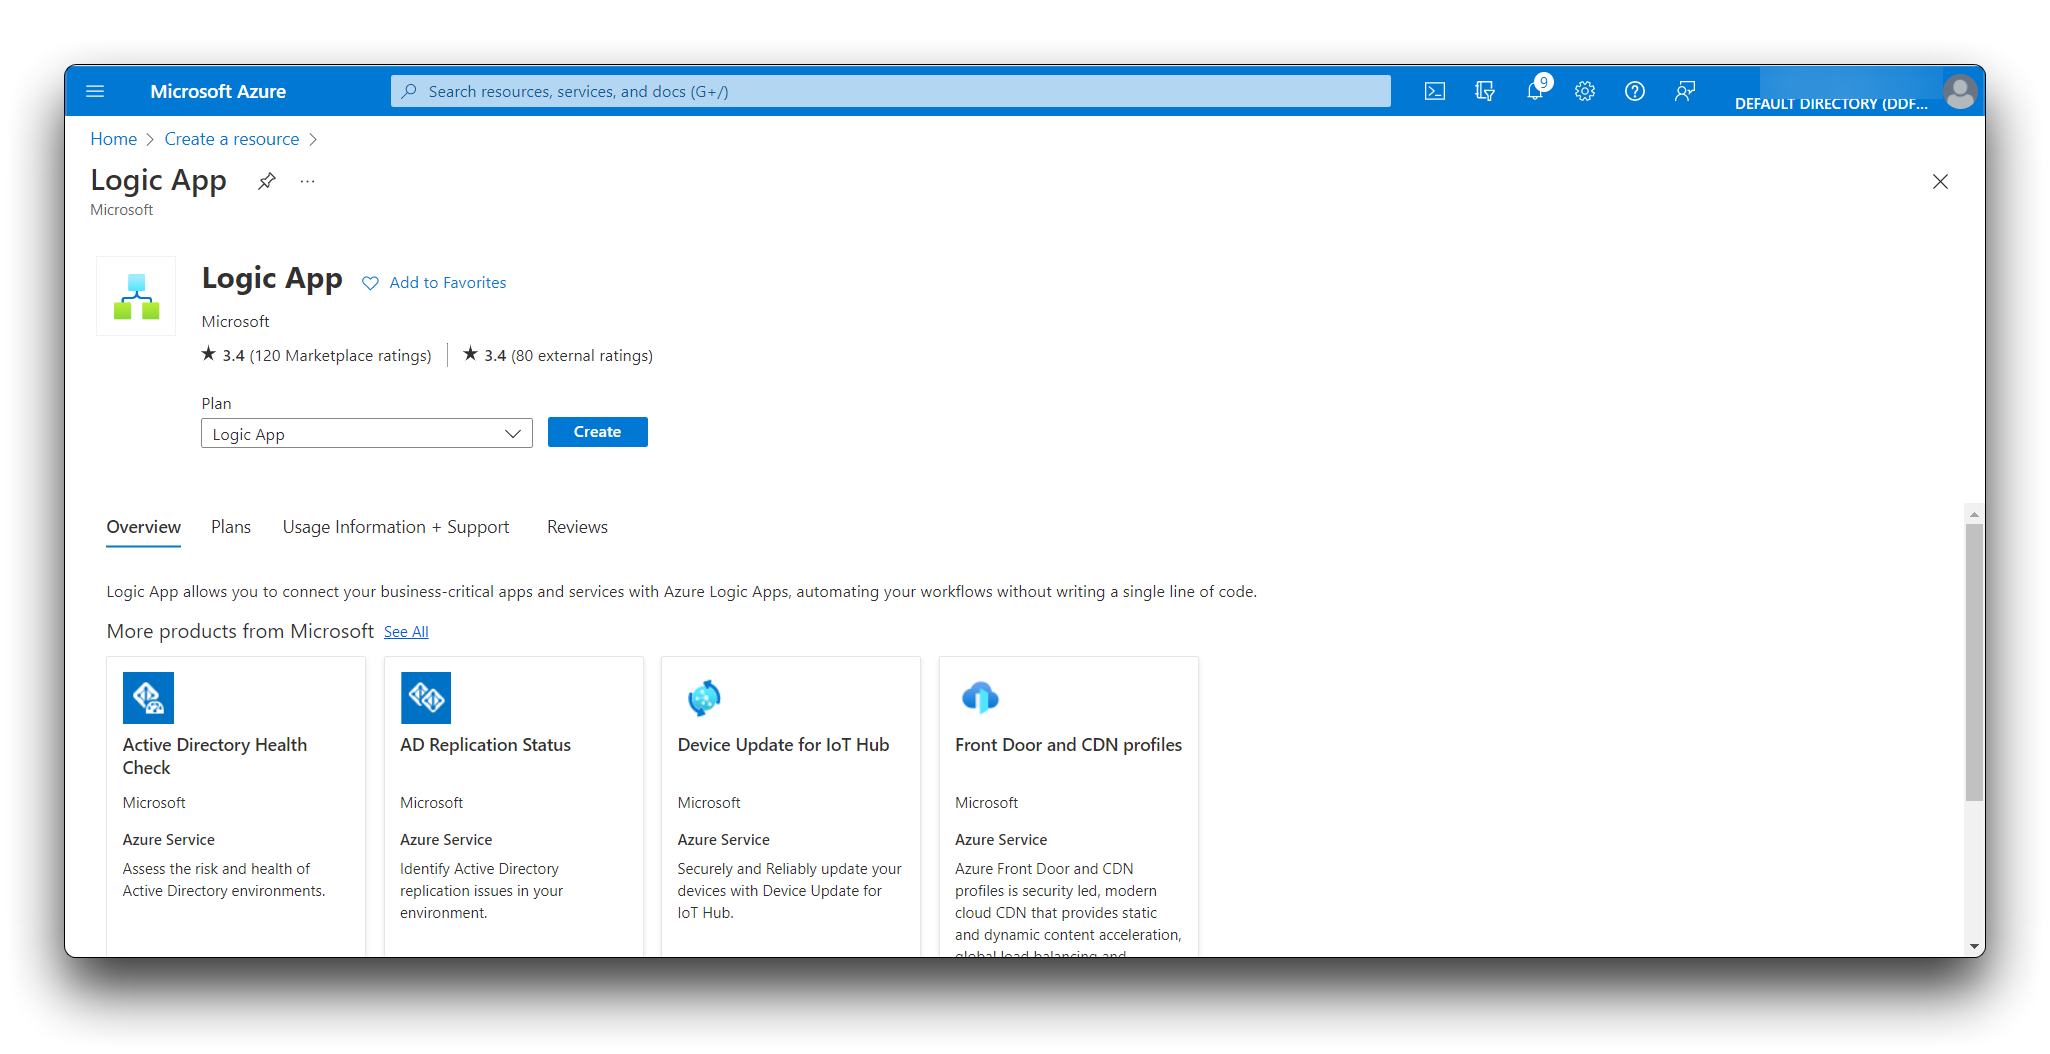The width and height of the screenshot is (2050, 1054).
Task: Click the Add to Favorites link
Action: click(448, 283)
